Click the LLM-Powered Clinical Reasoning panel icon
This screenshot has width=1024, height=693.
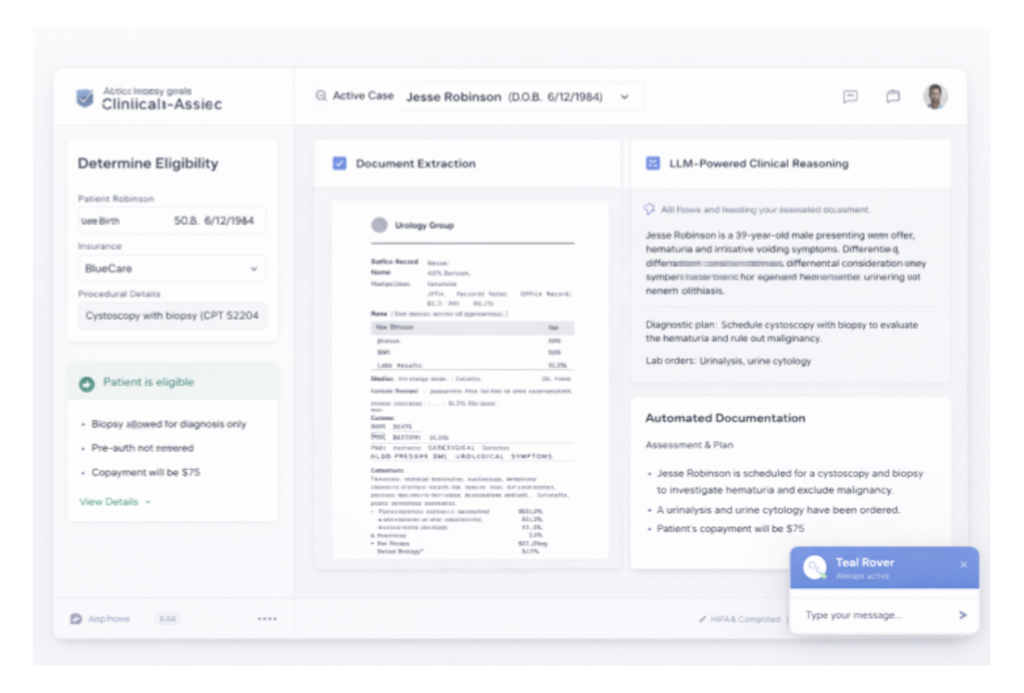coord(653,163)
